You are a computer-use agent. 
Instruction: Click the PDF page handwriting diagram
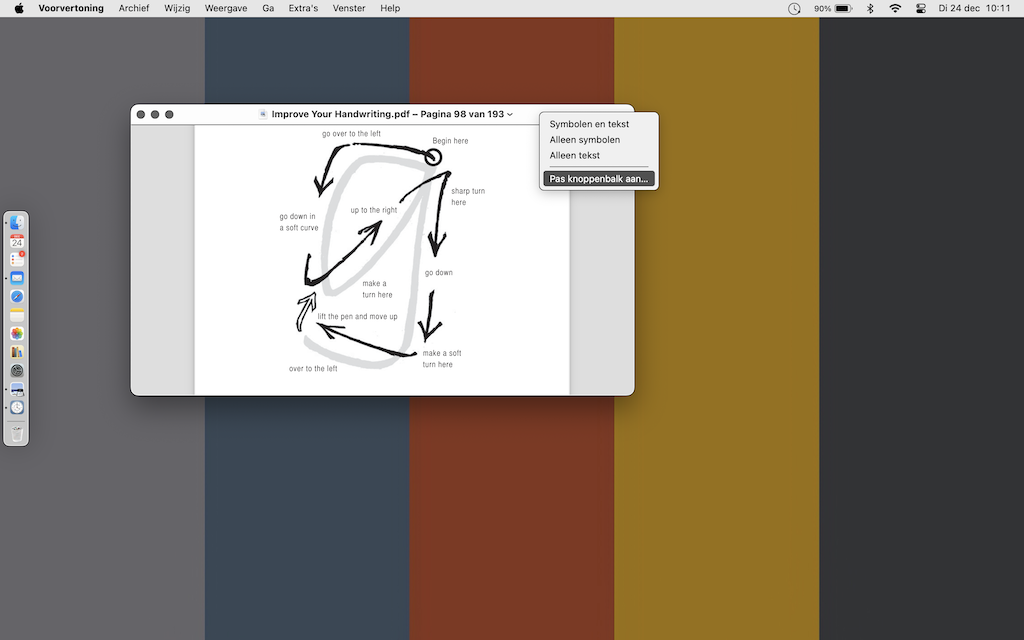pos(382,260)
